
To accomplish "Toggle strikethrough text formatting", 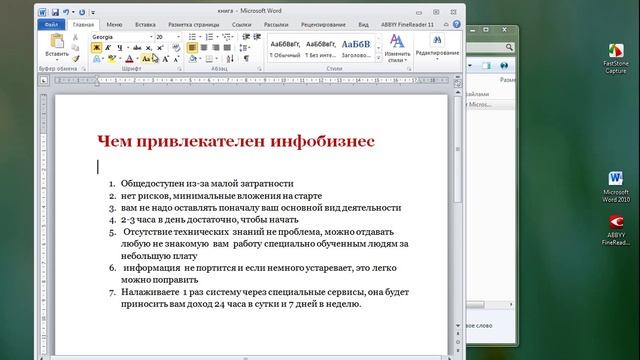I will [137, 48].
